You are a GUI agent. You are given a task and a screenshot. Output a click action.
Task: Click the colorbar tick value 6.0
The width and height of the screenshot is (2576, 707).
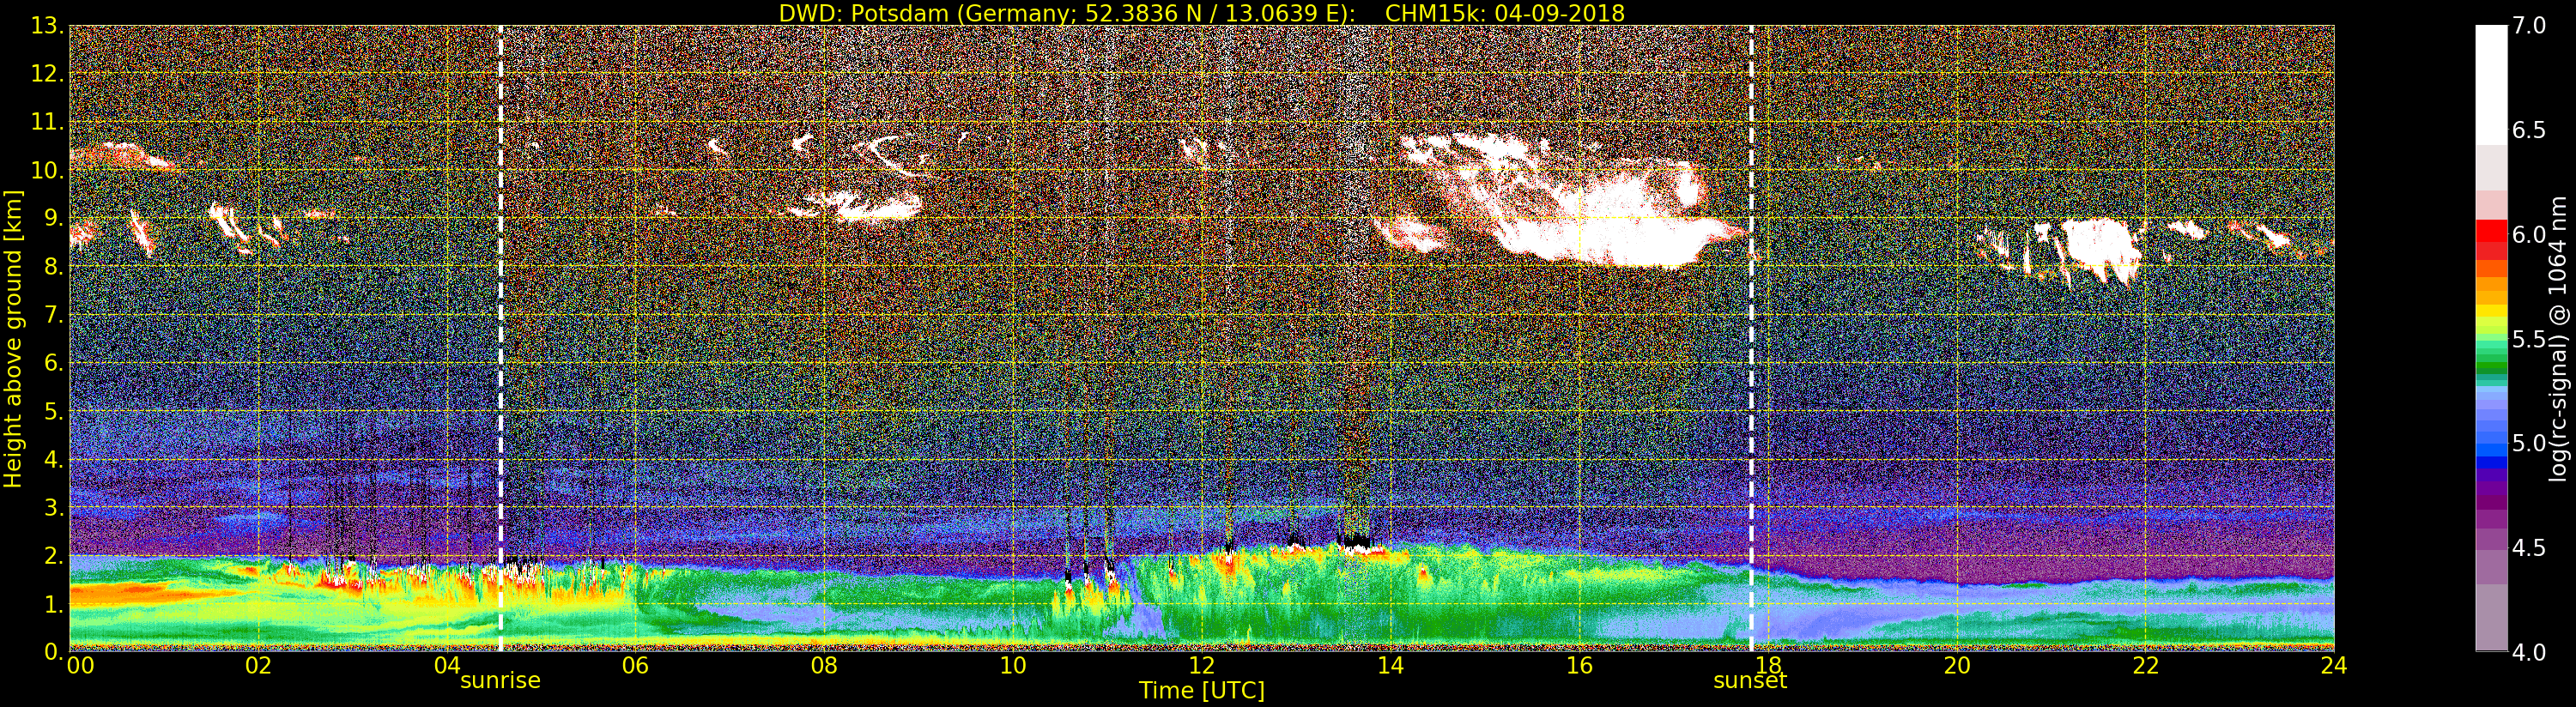click(x=2529, y=234)
